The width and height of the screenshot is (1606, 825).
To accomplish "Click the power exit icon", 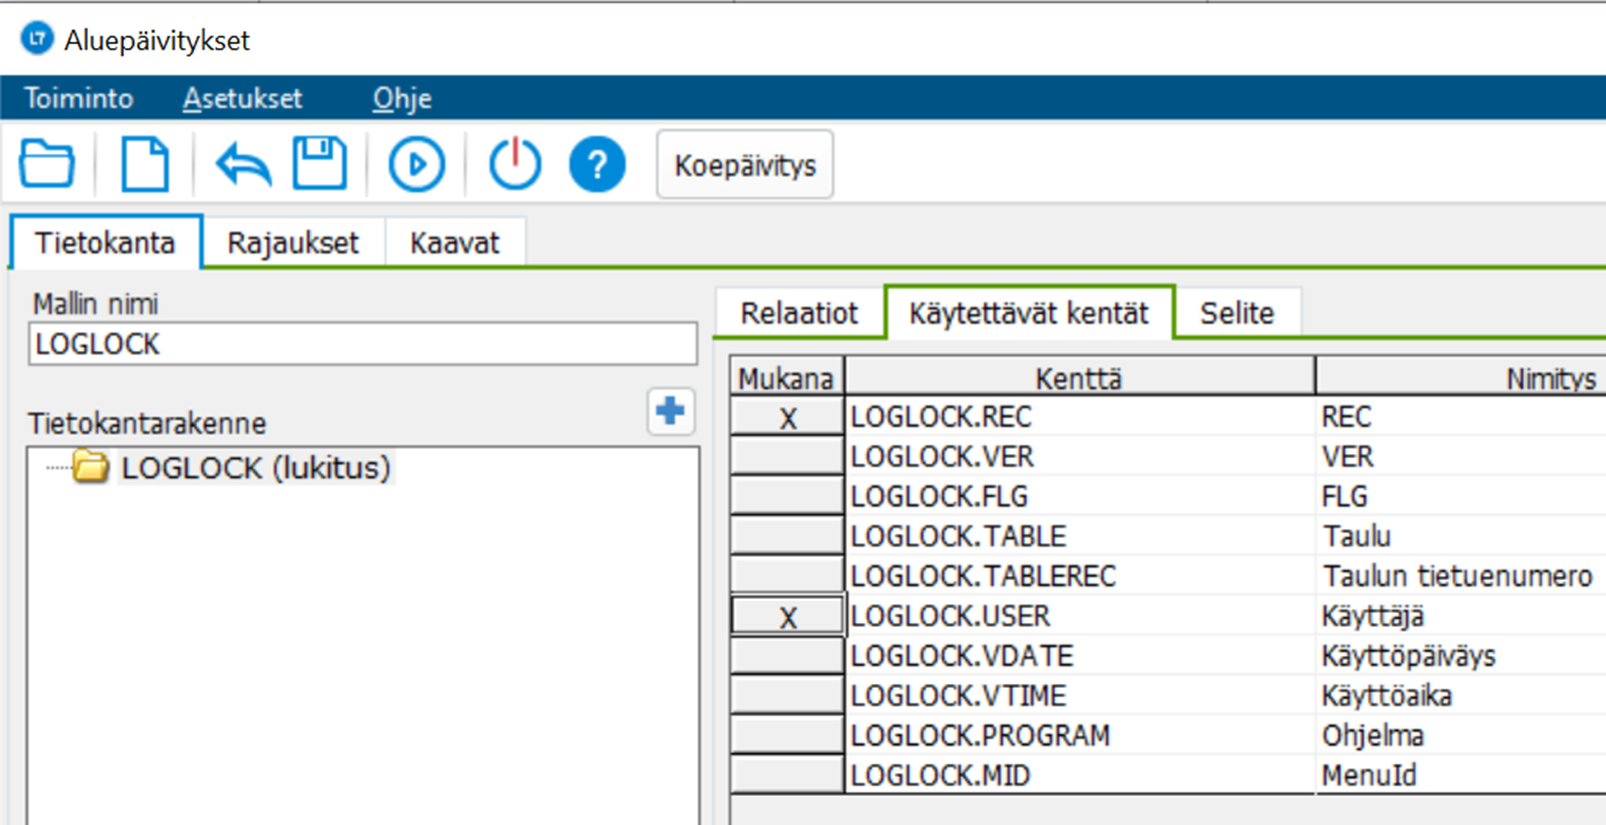I will [515, 164].
